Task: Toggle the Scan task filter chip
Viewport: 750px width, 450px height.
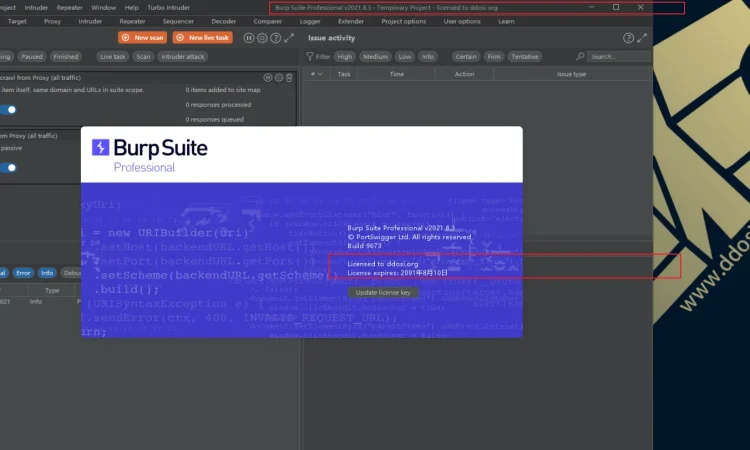Action: (x=143, y=56)
